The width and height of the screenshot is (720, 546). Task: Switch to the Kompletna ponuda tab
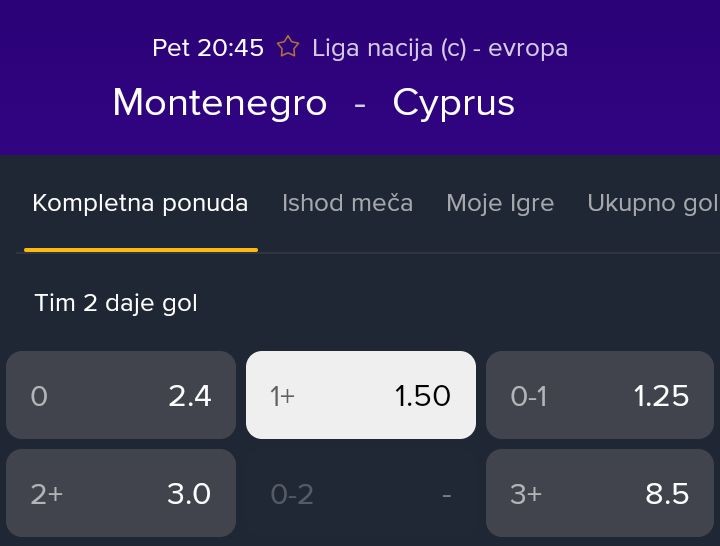tap(140, 203)
